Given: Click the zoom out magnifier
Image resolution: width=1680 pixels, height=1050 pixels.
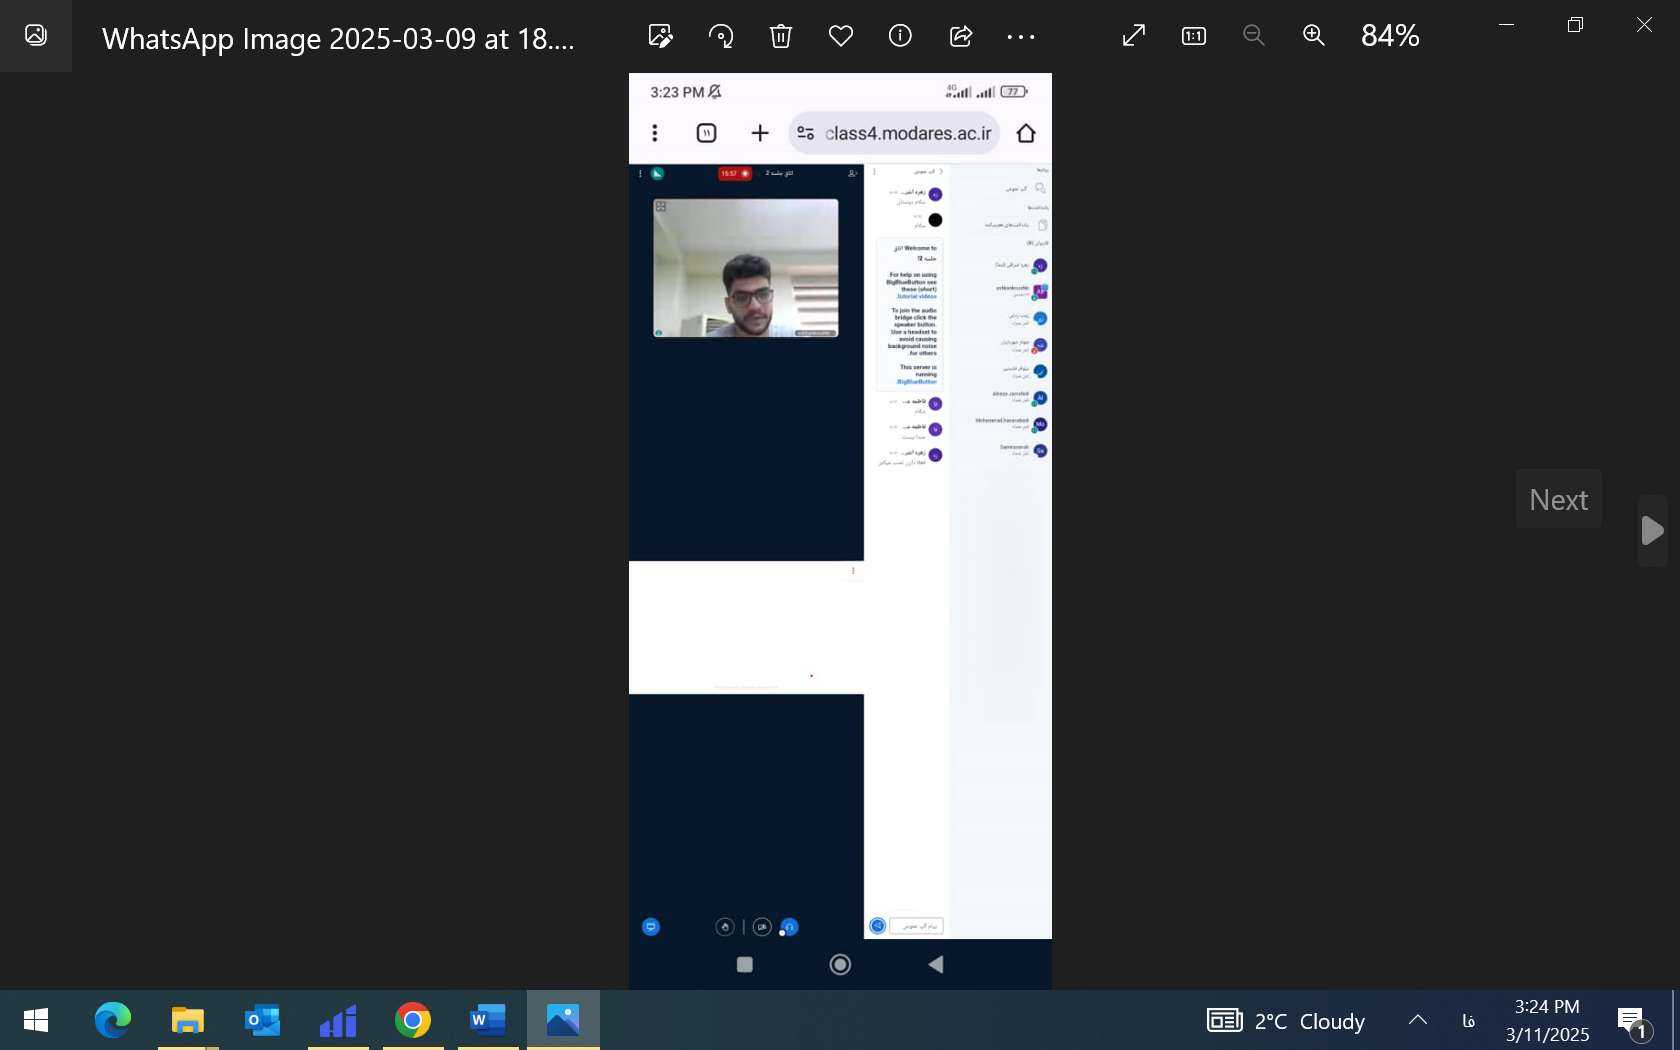Looking at the screenshot, I should [x=1254, y=36].
